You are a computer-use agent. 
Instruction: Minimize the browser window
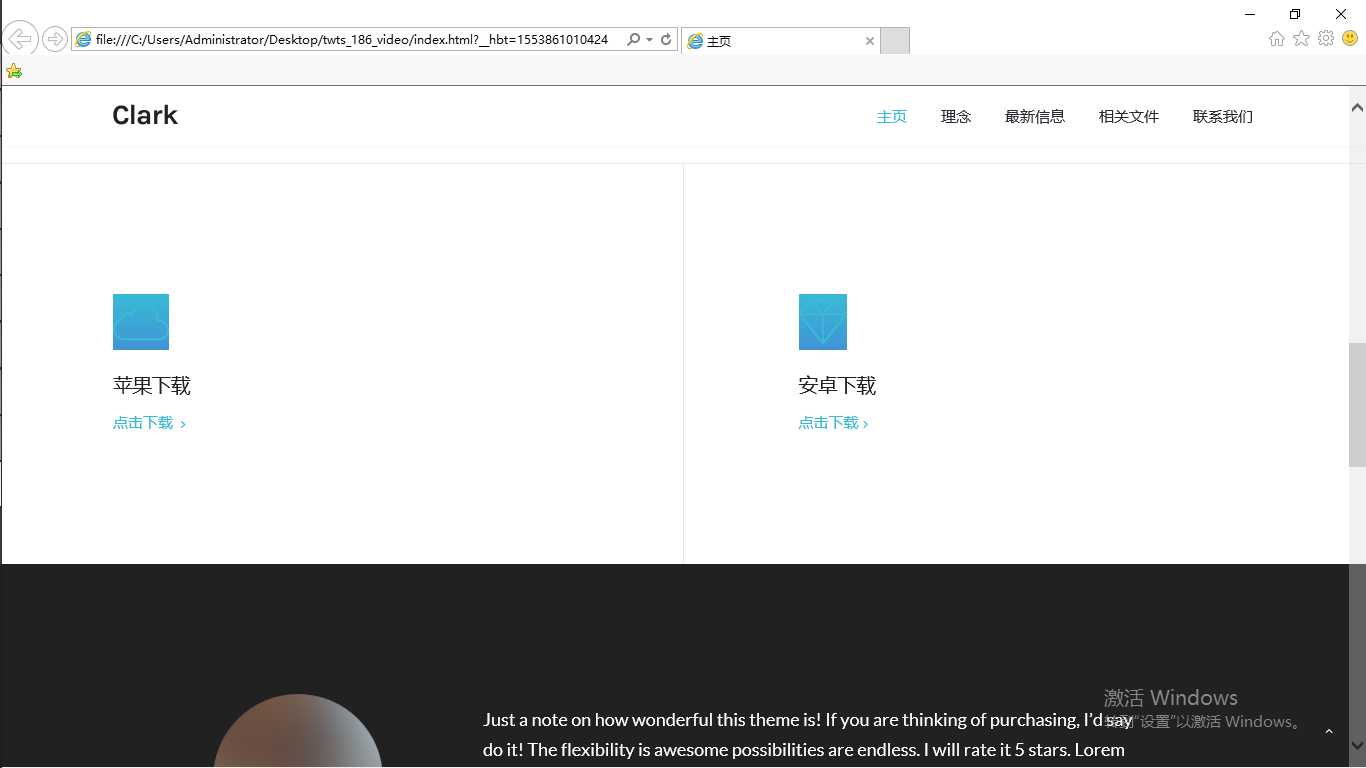point(1250,14)
